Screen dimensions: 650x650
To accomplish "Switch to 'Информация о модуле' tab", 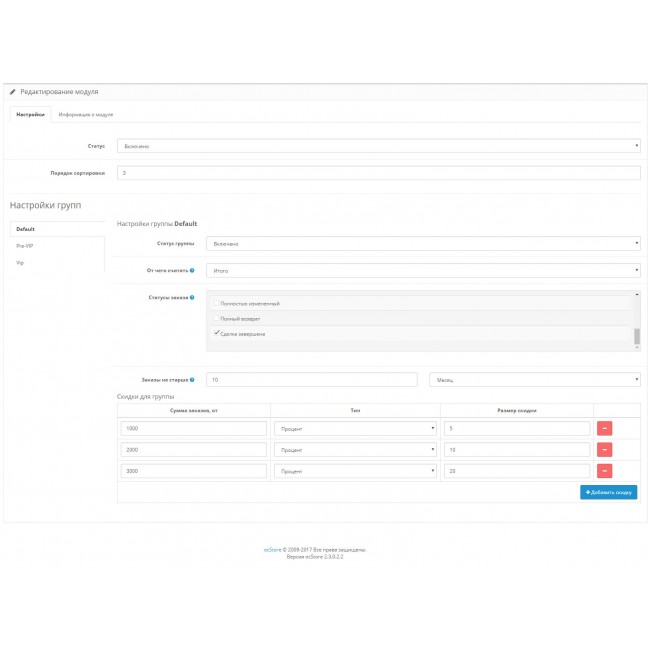I will point(85,115).
